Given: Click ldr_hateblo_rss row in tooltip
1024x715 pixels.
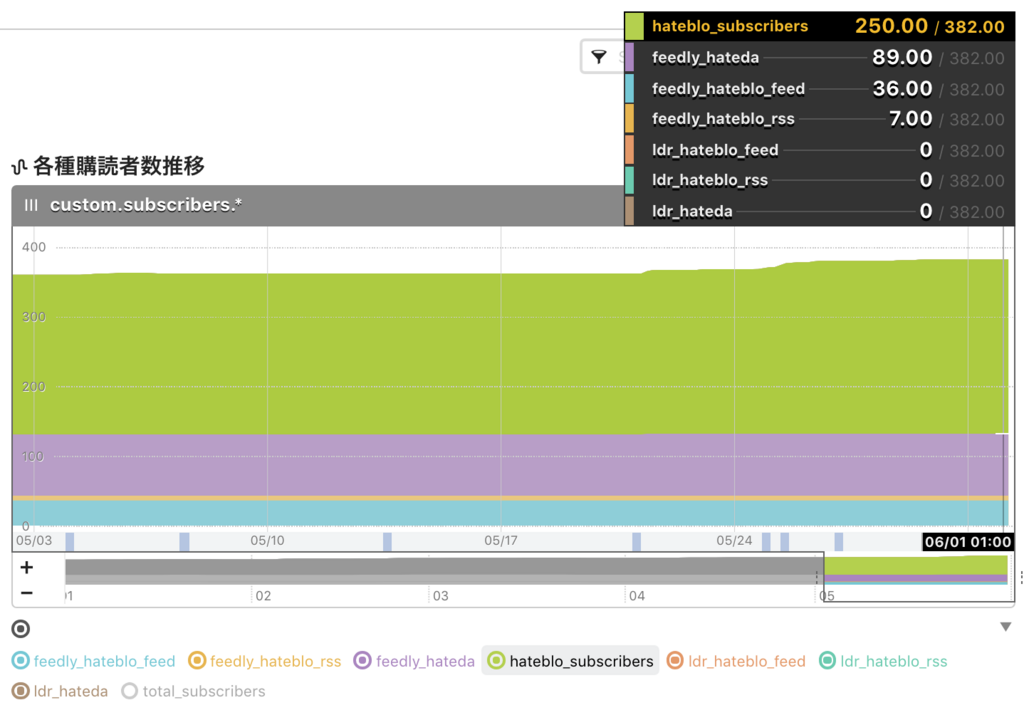Looking at the screenshot, I should click(x=820, y=180).
